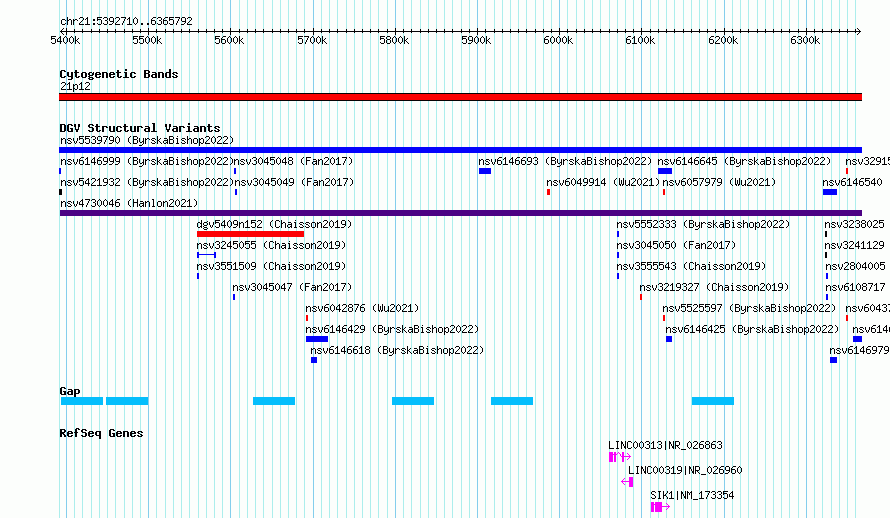Open variant label nsv6146999 (ByrskaBishop2022)
Image resolution: width=890 pixels, height=518 pixels.
(147, 161)
